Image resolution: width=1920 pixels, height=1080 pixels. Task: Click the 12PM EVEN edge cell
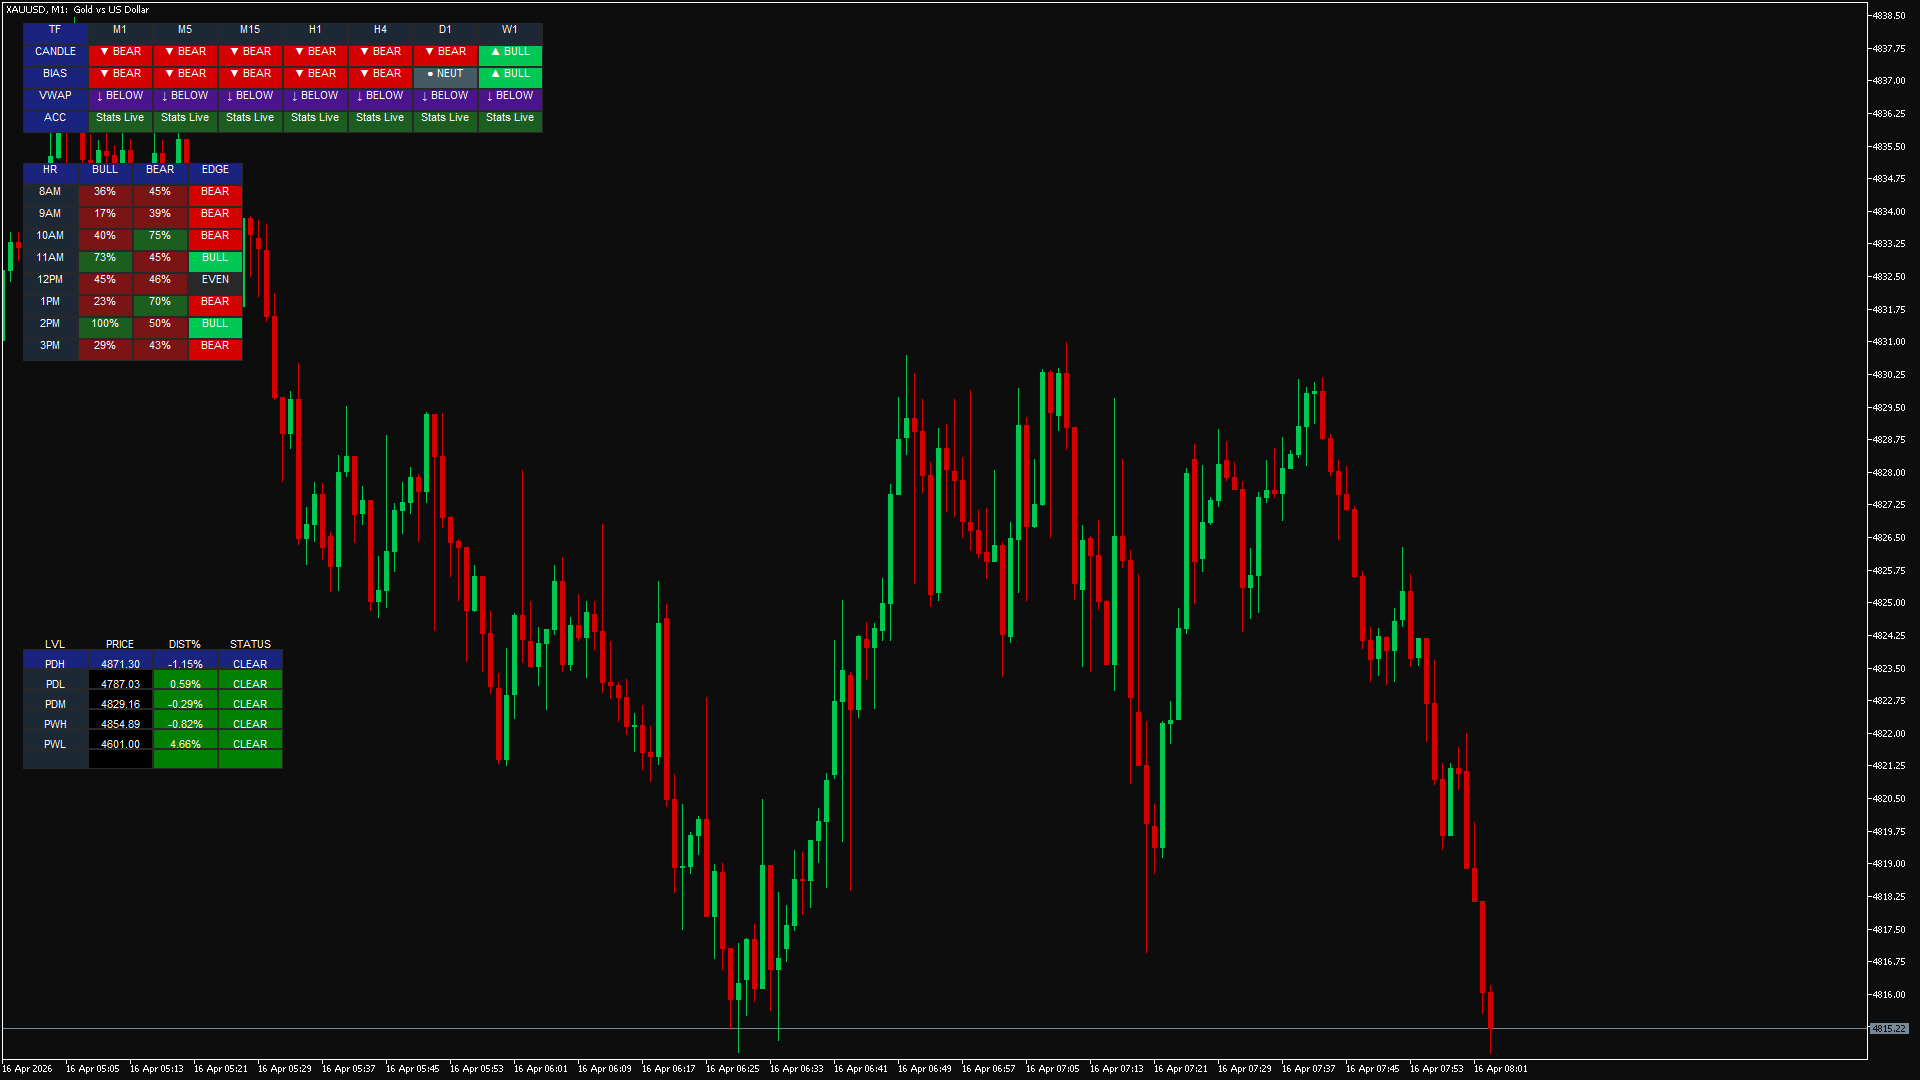coord(215,280)
